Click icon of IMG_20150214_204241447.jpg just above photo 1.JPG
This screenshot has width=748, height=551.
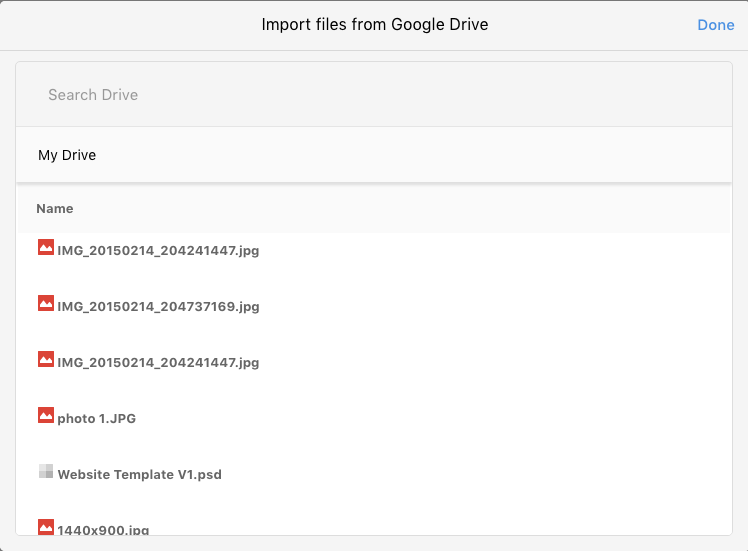click(46, 359)
